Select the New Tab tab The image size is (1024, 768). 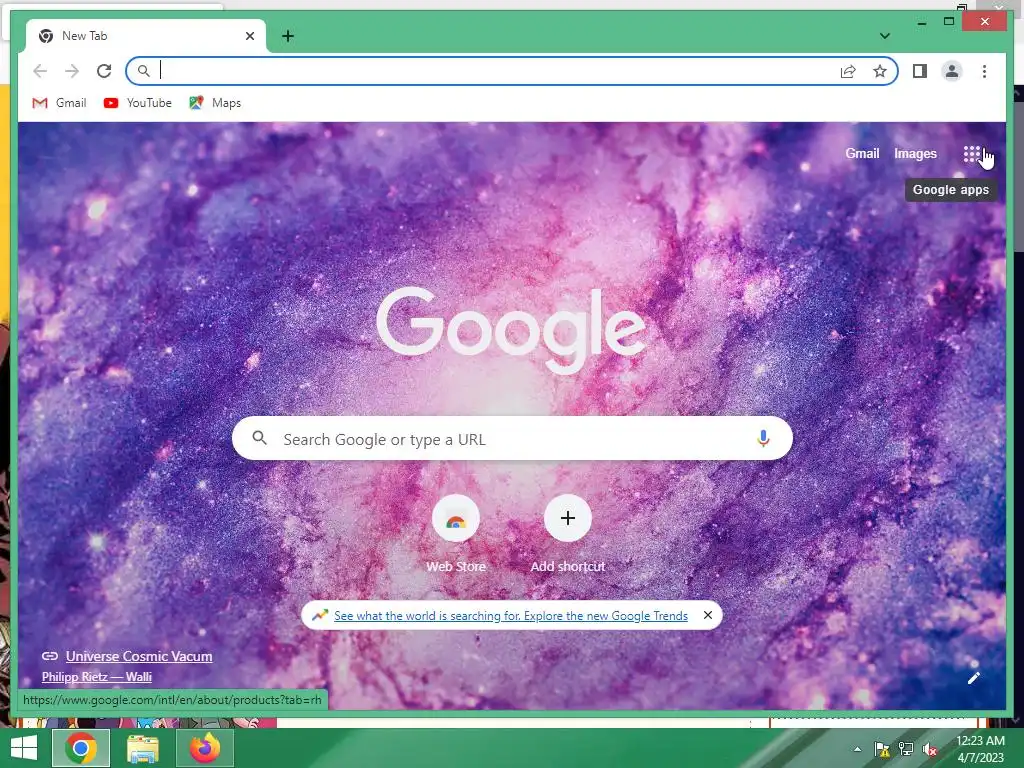tap(146, 36)
